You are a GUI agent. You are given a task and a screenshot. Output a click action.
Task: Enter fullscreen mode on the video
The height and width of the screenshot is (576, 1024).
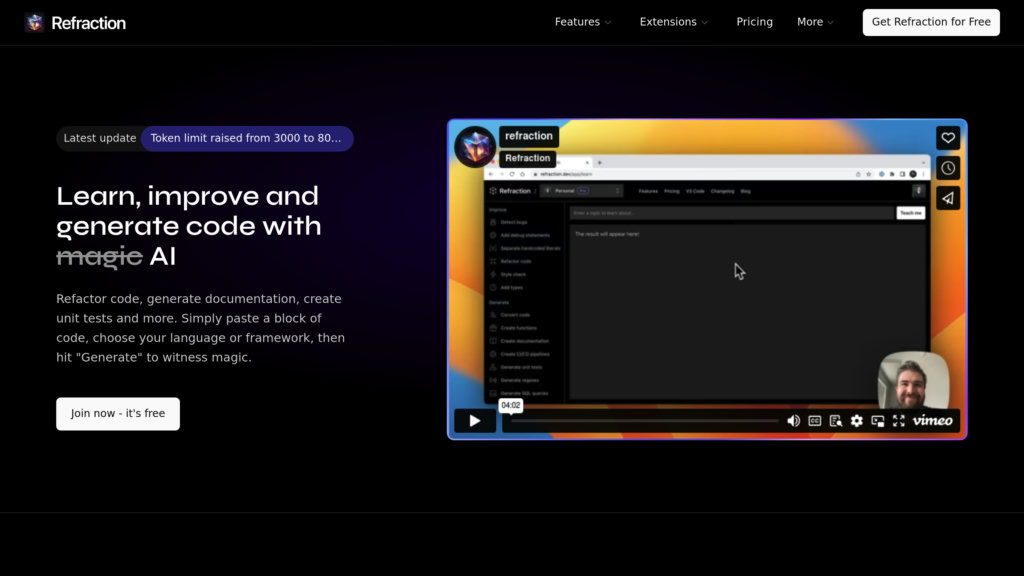898,421
